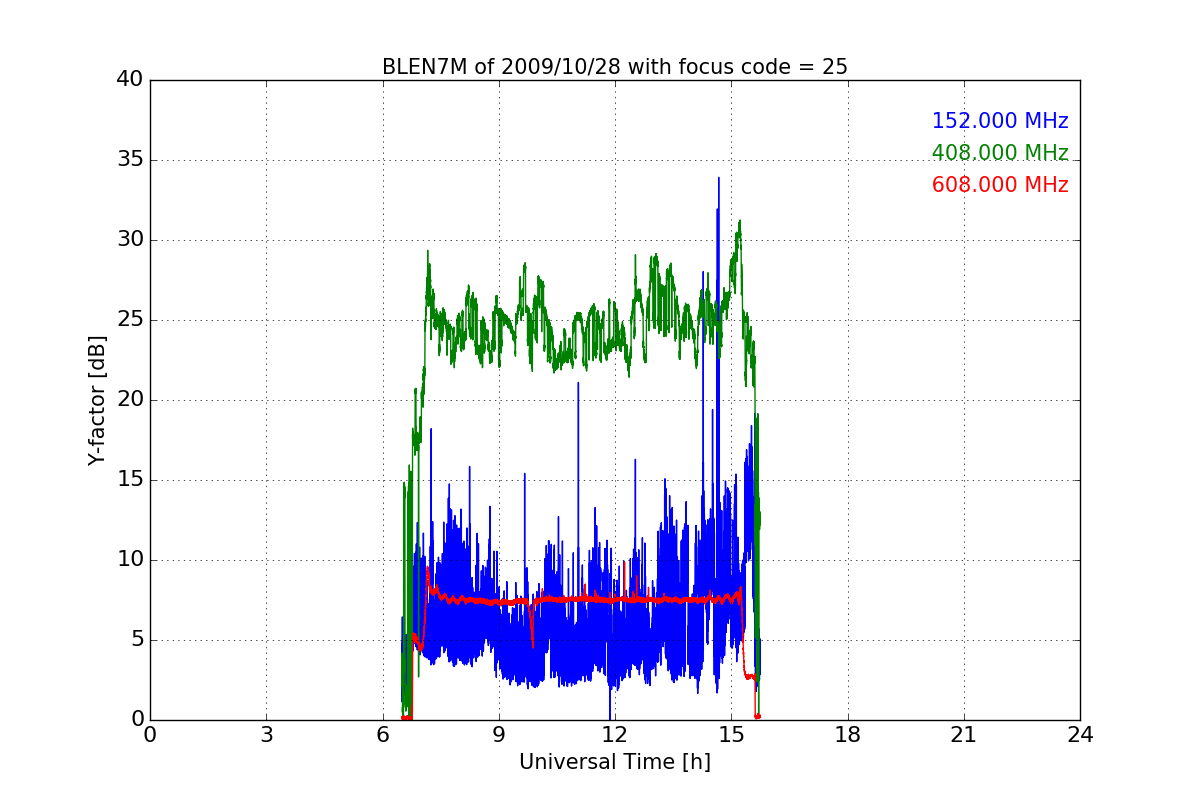Click y-axis tick label 20
Image resolution: width=1200 pixels, height=800 pixels.
click(130, 400)
